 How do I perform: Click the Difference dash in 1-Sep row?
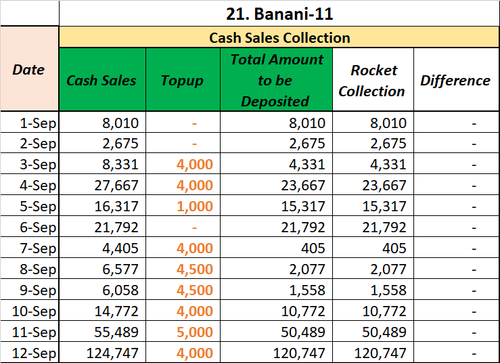pyautogui.click(x=456, y=122)
